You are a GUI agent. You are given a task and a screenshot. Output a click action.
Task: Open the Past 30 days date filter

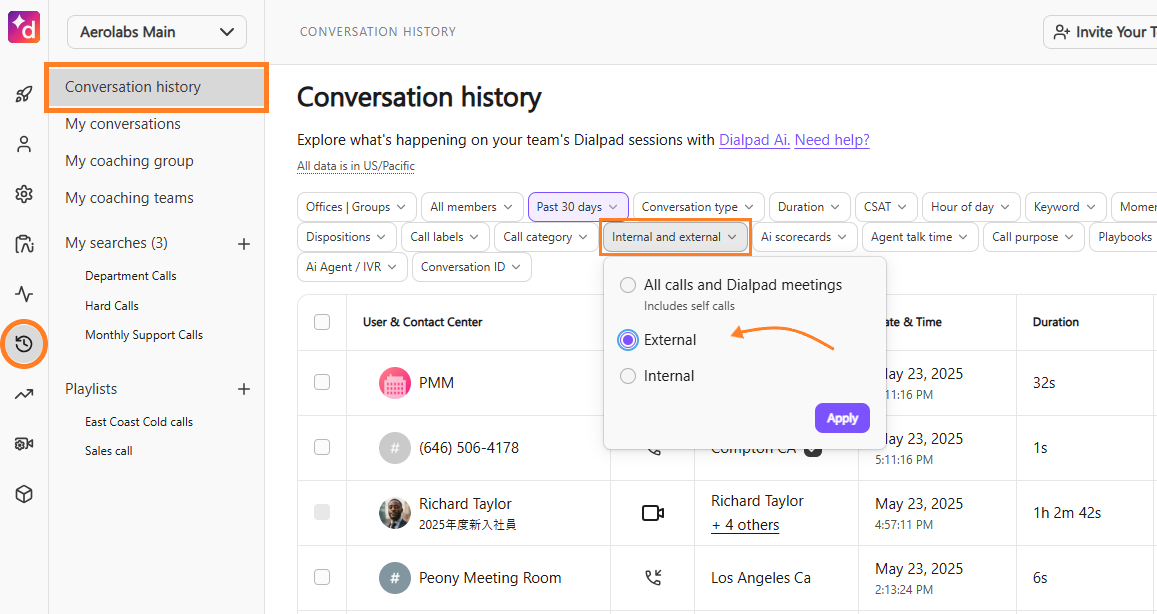point(578,207)
